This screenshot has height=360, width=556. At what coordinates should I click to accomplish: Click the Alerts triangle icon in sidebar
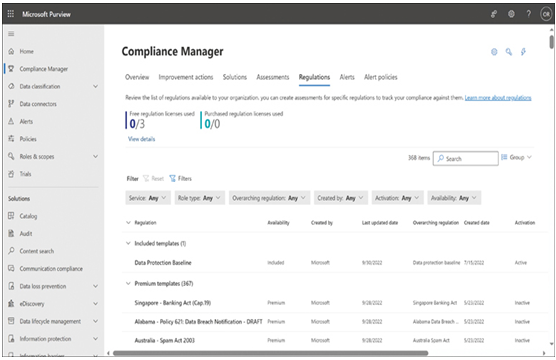11,121
